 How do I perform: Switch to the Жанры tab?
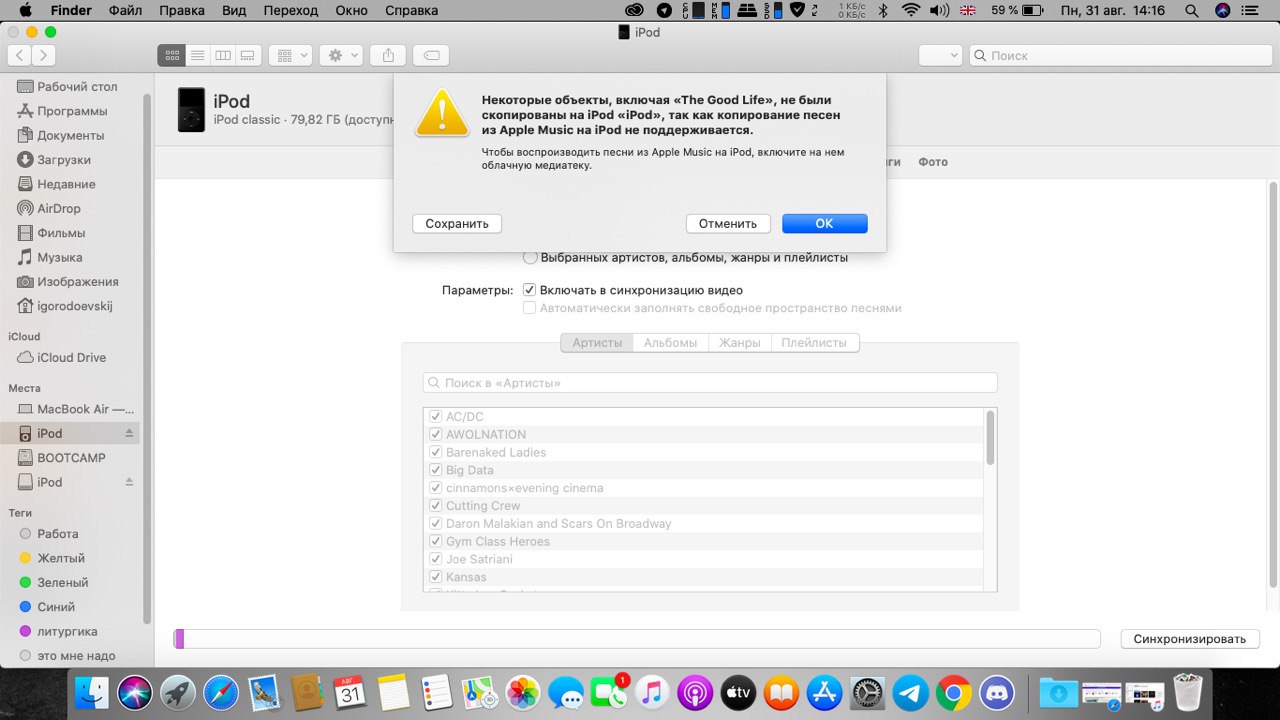(x=740, y=342)
